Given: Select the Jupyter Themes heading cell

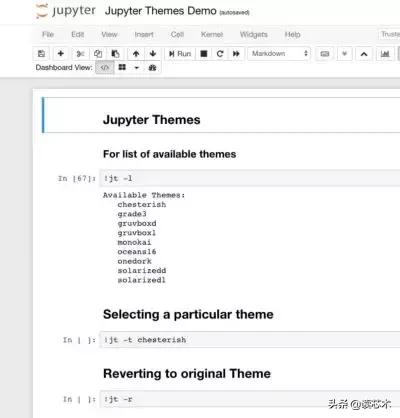Looking at the screenshot, I should pos(221,115).
